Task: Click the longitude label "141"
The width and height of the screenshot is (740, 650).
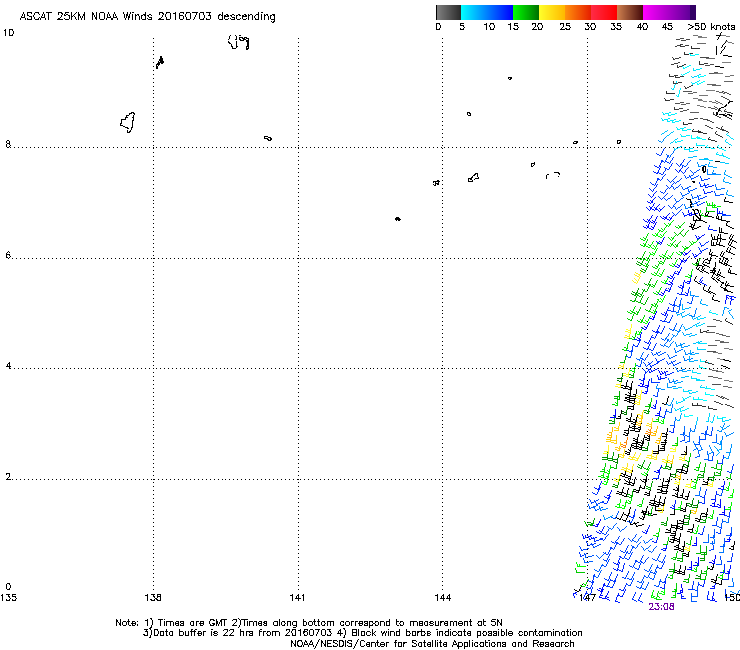Action: 297,598
